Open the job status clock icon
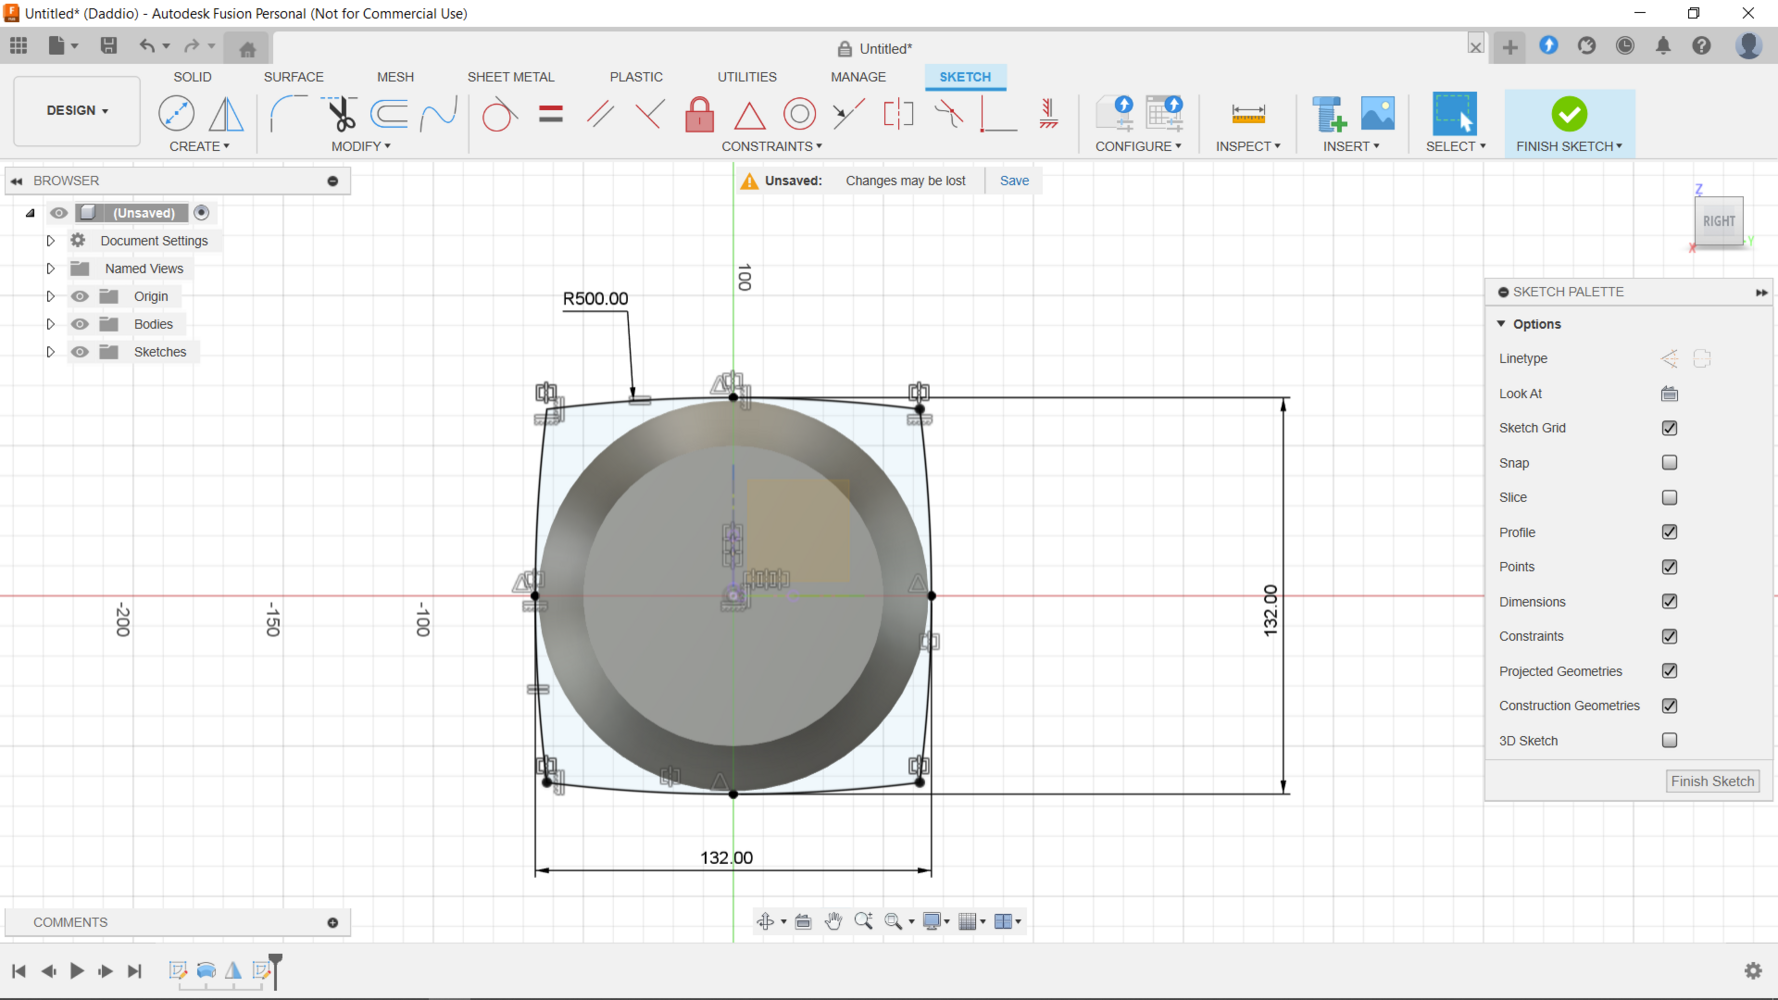The image size is (1778, 1000). pos(1625,46)
